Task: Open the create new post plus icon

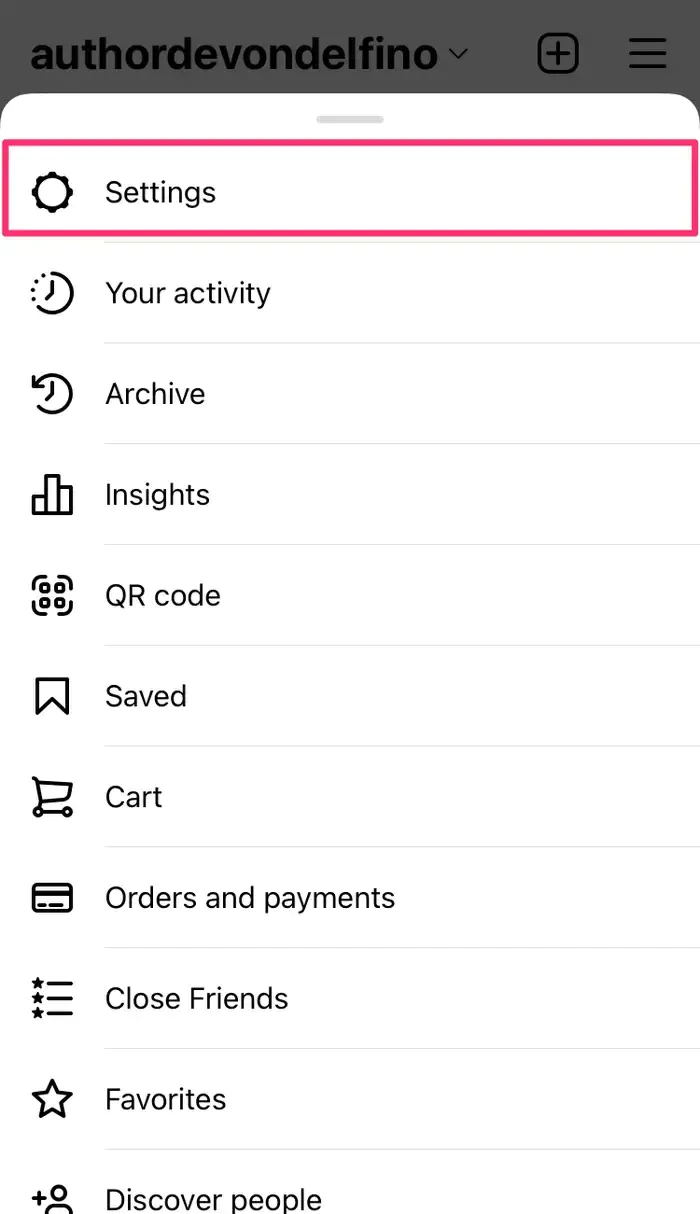Action: [x=558, y=53]
